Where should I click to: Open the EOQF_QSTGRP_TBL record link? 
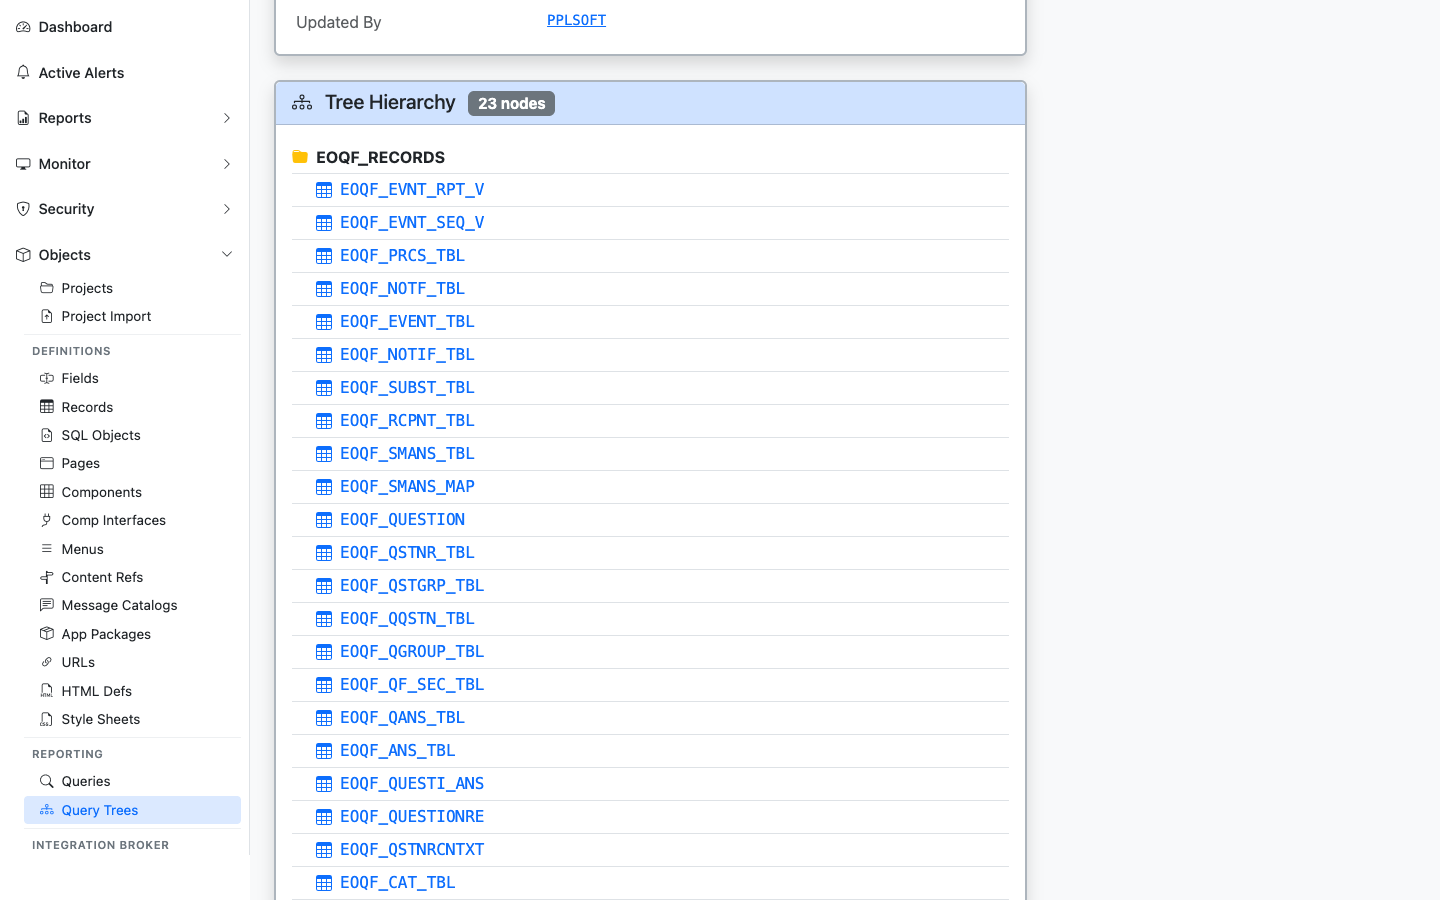coord(412,585)
